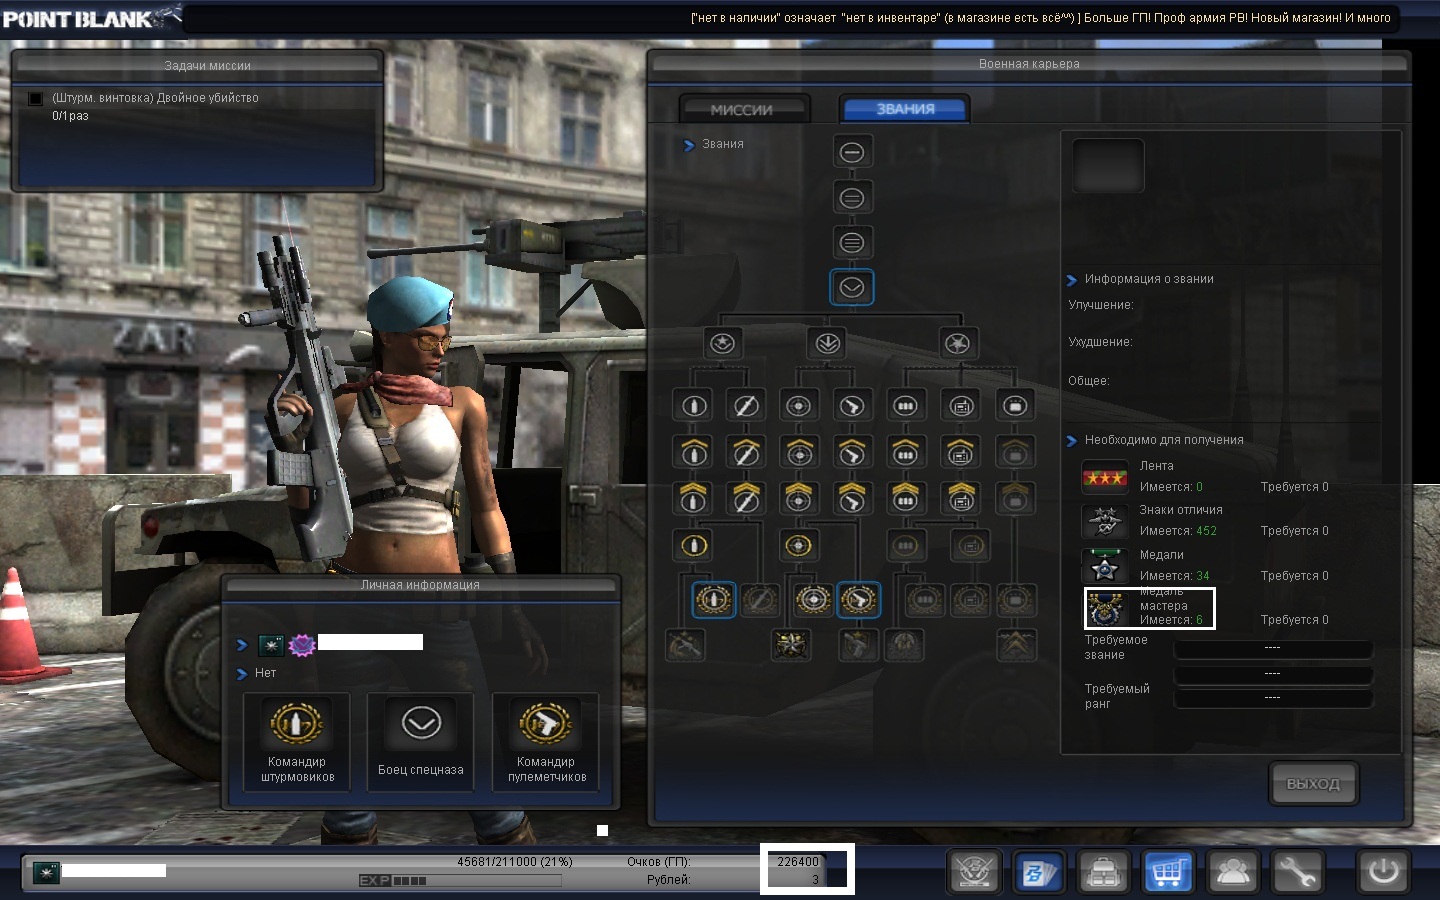
Task: Select the plain radio rank badge
Action: tap(961, 406)
